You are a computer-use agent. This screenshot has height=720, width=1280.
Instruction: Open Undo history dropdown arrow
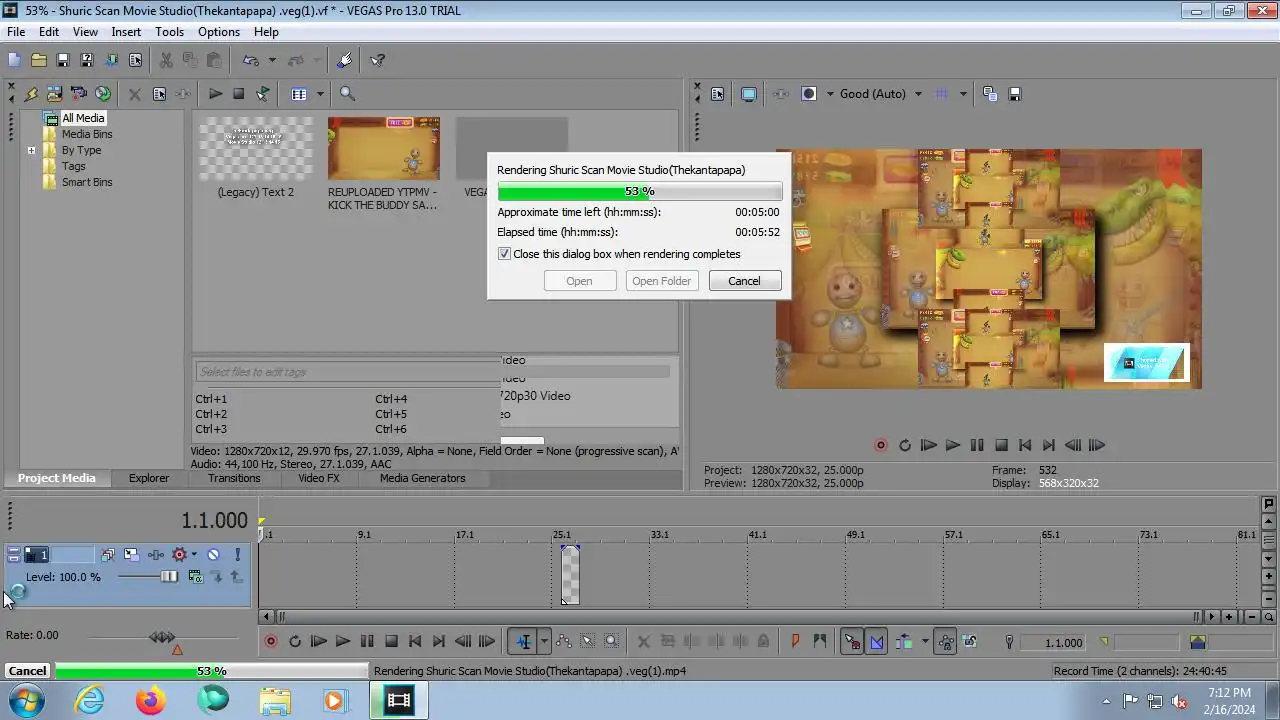click(x=271, y=60)
